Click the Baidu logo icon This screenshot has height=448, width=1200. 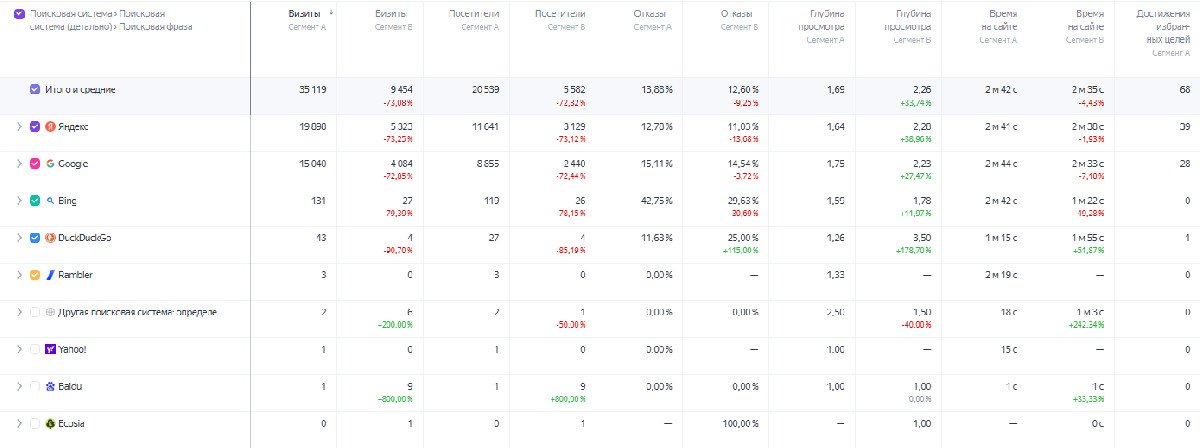coord(50,386)
